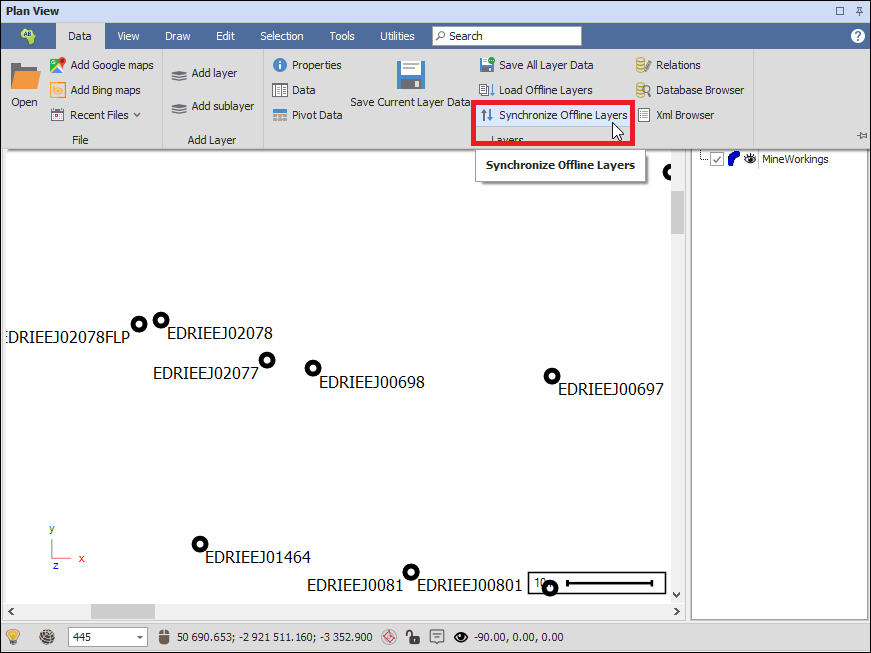Click Save Current Layer Data floppy icon
This screenshot has height=653, width=871.
click(x=410, y=77)
